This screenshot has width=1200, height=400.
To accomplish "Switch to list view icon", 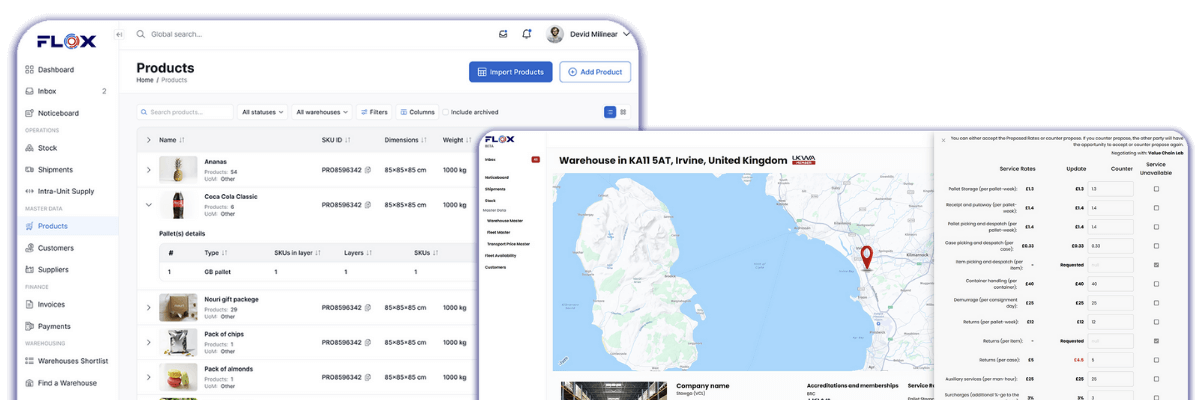I will tap(610, 112).
